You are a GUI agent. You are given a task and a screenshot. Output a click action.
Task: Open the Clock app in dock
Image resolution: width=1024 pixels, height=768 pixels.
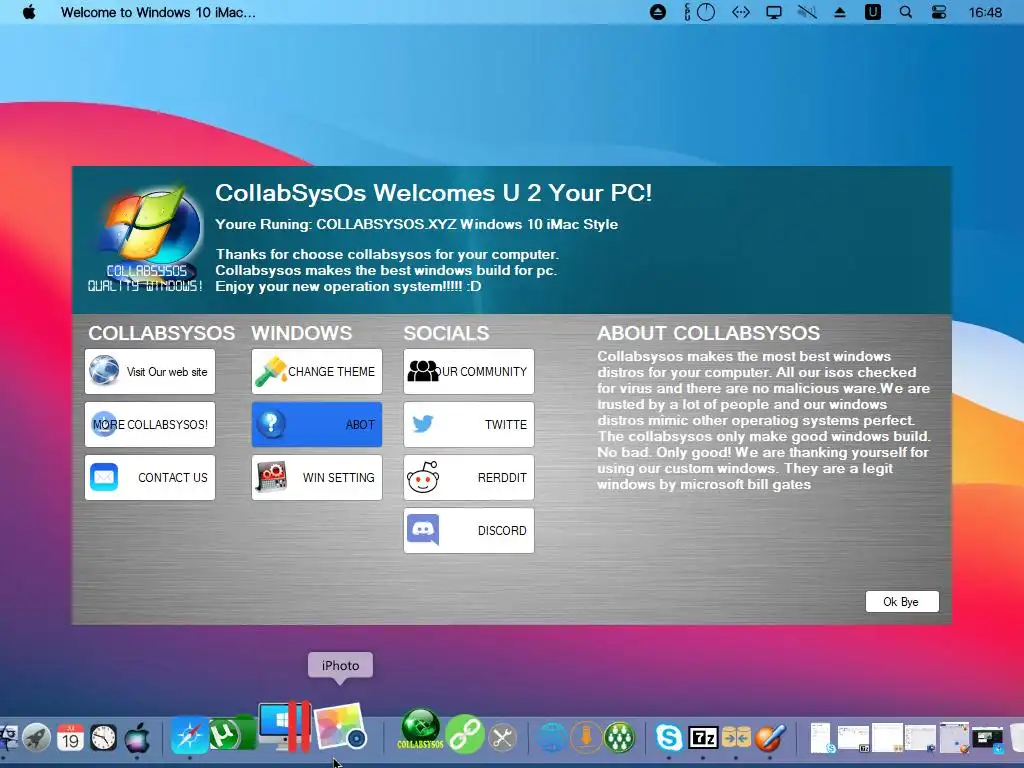[103, 738]
